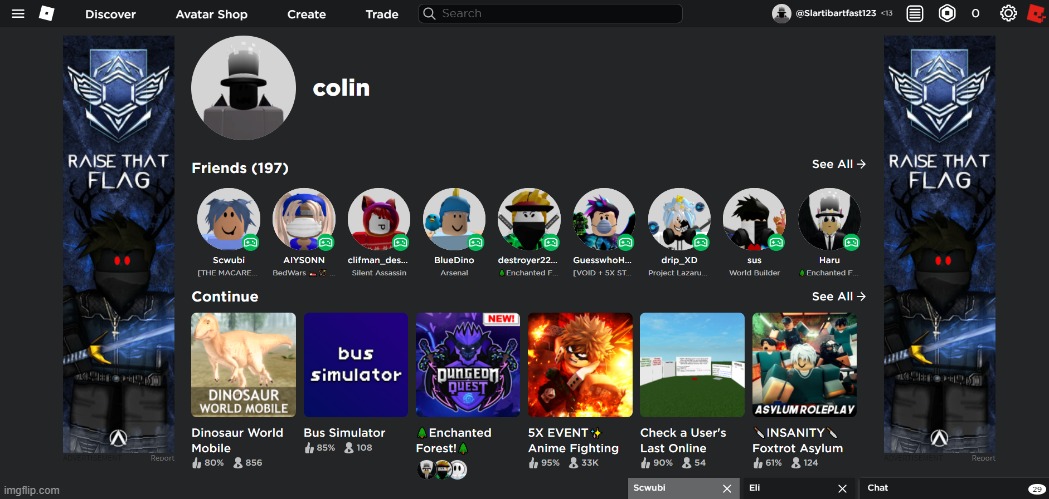Report the right Raise That Flag ad
1049x499 pixels.
(983, 458)
